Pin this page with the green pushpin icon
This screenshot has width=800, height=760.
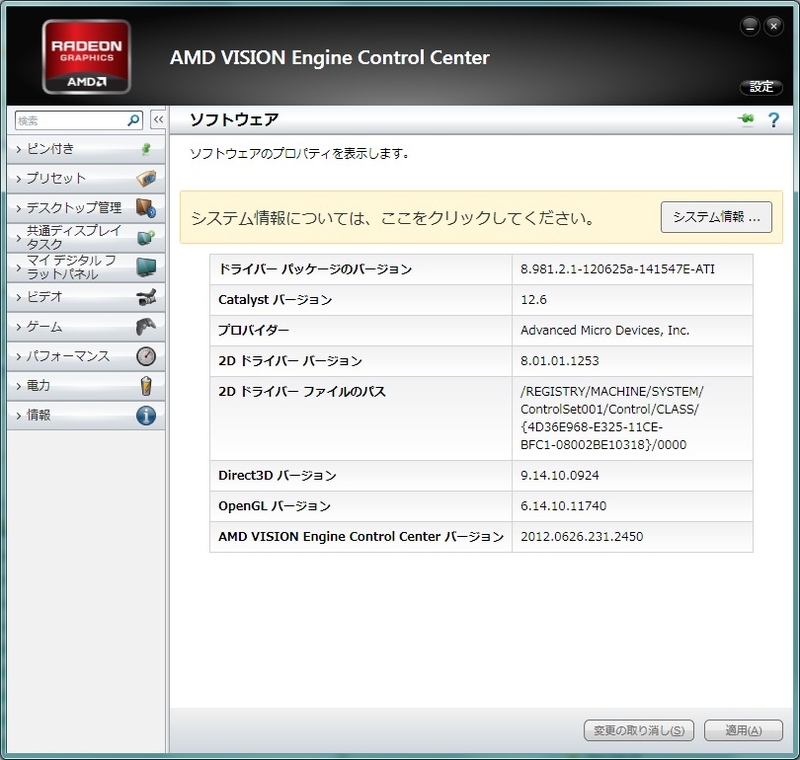click(746, 120)
